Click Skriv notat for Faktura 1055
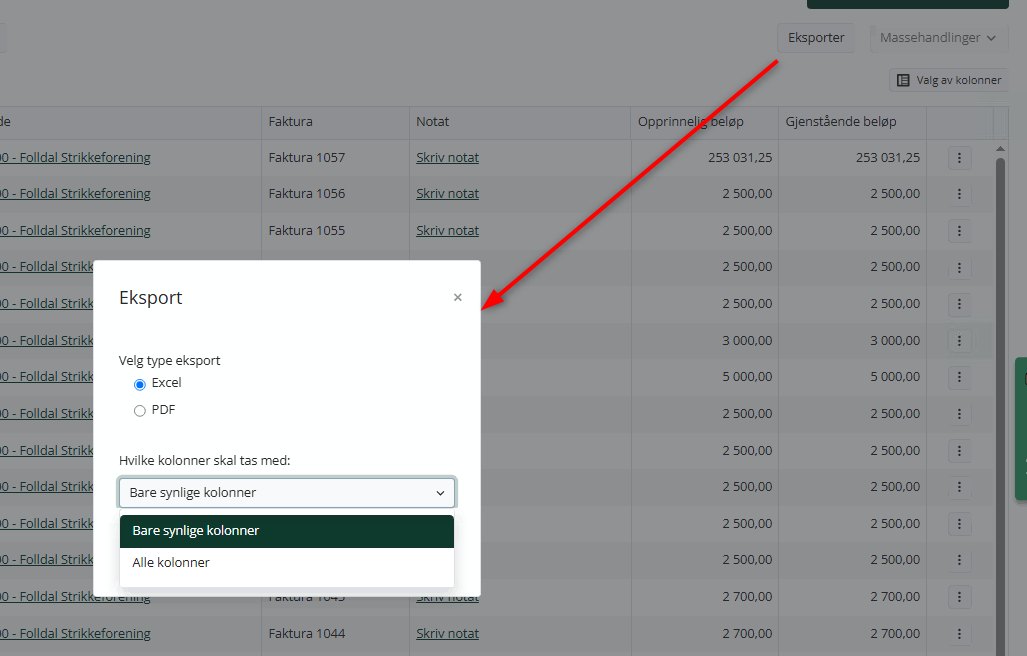This screenshot has width=1027, height=656. 447,230
